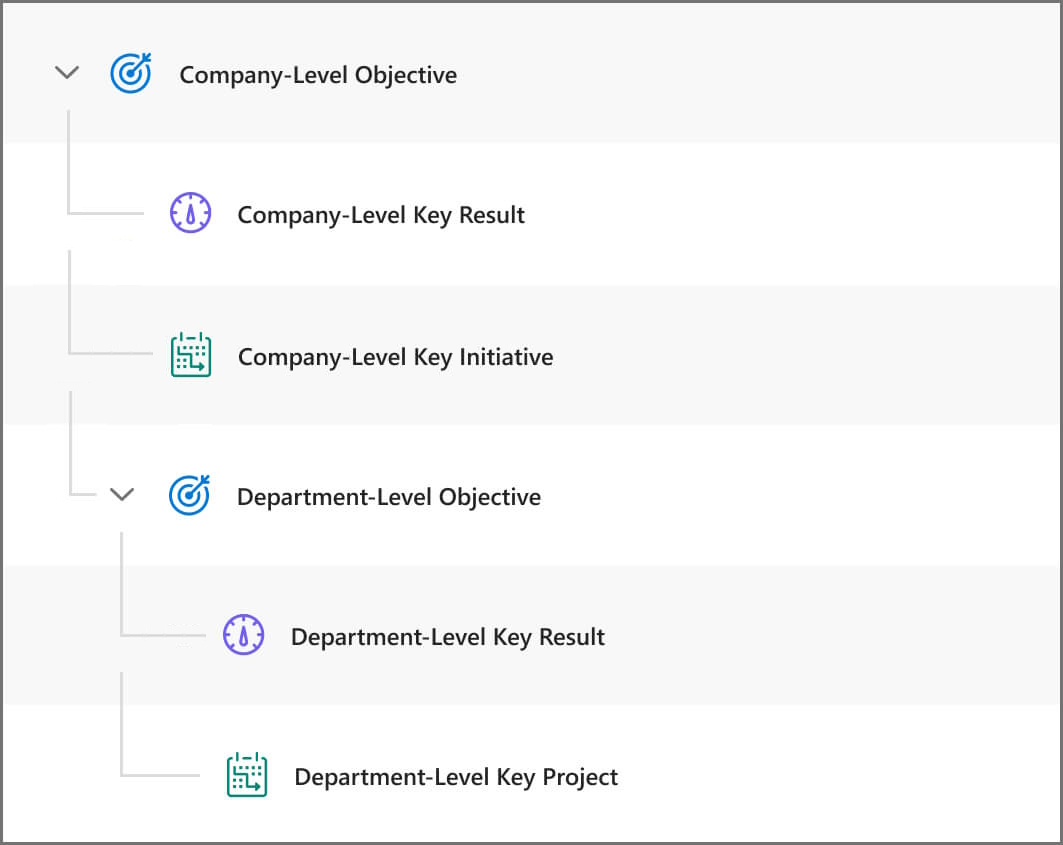Click the Company-Level Key Initiative calendar icon
This screenshot has width=1063, height=845.
191,355
